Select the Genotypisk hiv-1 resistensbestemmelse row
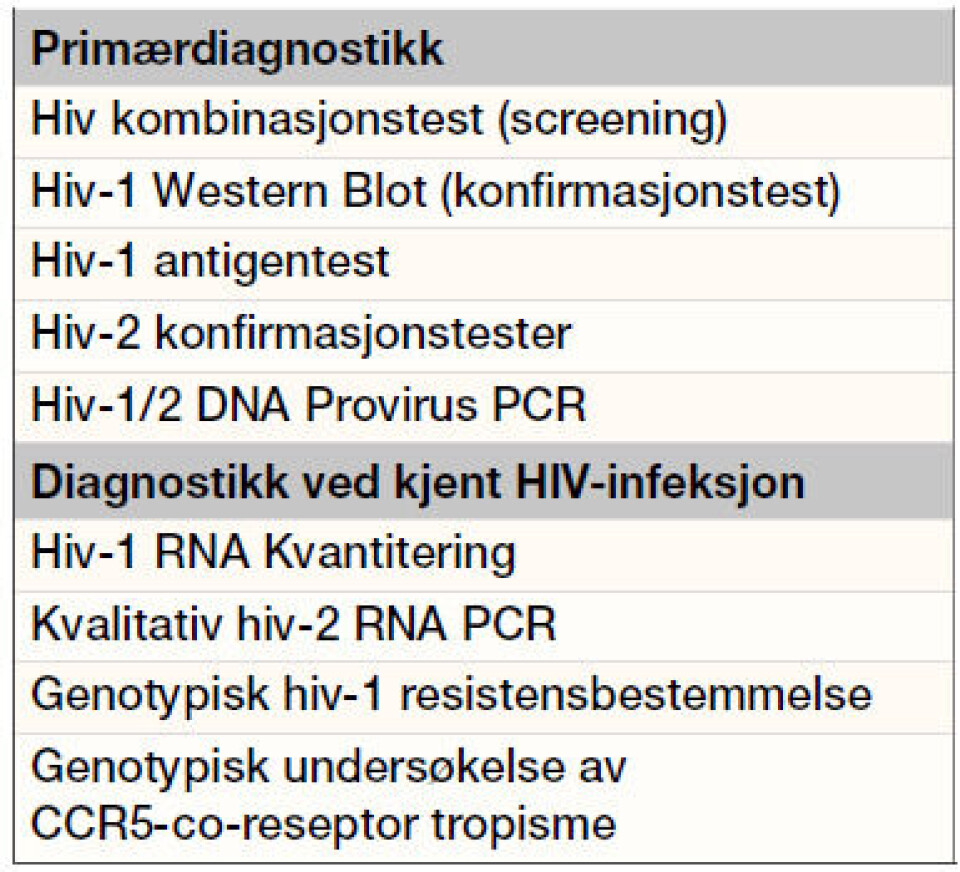 pyautogui.click(x=450, y=695)
